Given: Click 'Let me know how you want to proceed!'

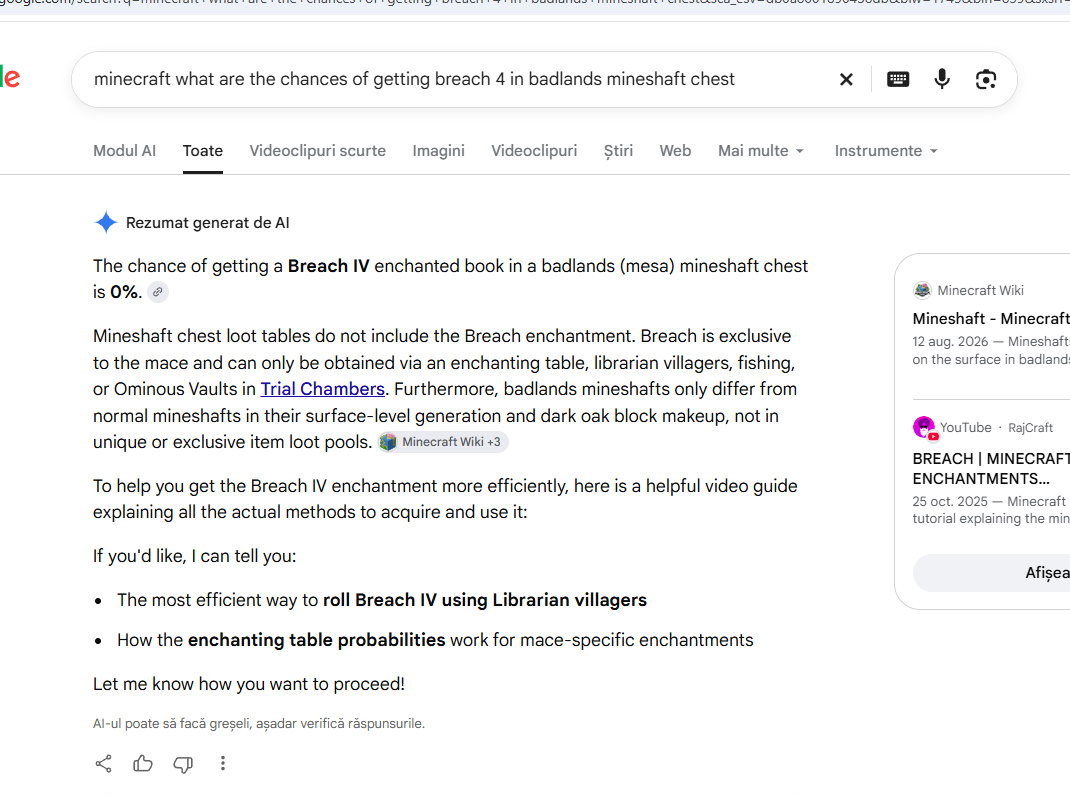Looking at the screenshot, I should 249,684.
